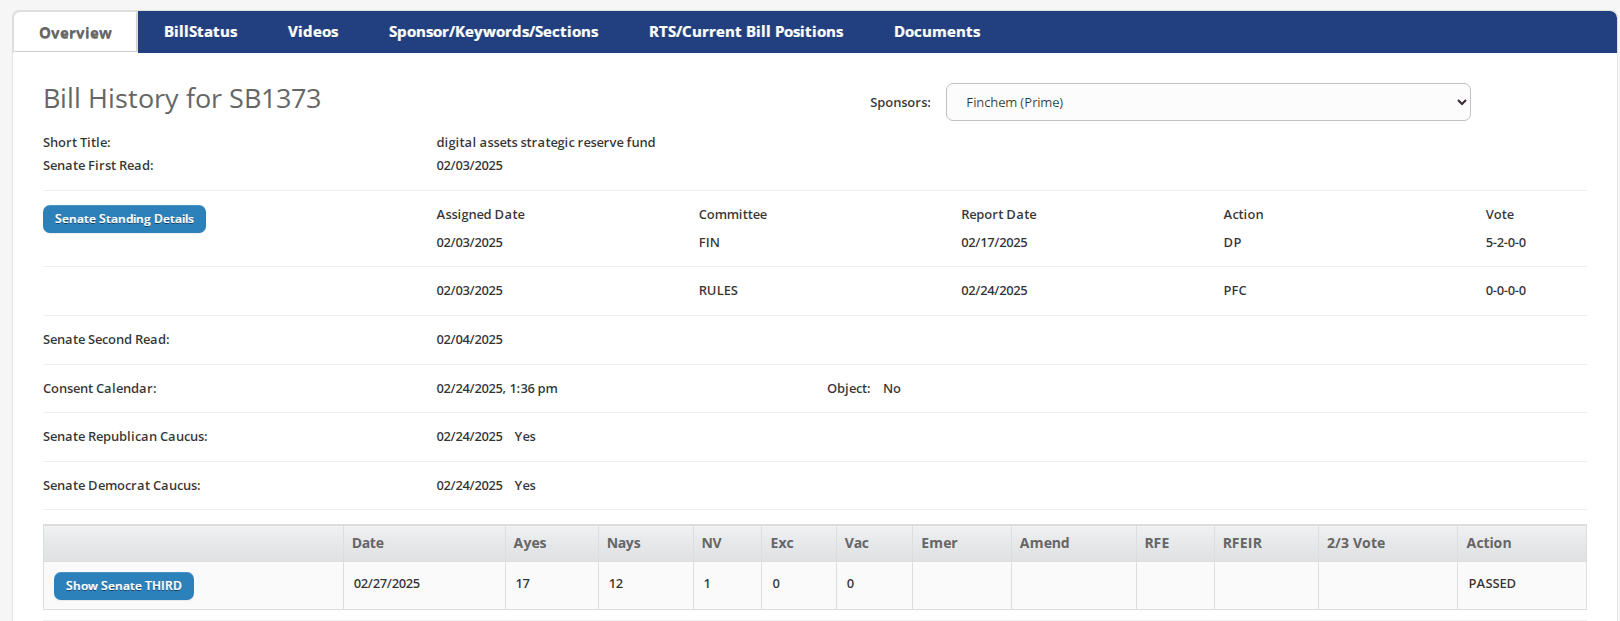The height and width of the screenshot is (621, 1620).
Task: Click the 02/27/2025 third read date cell
Action: pyautogui.click(x=387, y=584)
